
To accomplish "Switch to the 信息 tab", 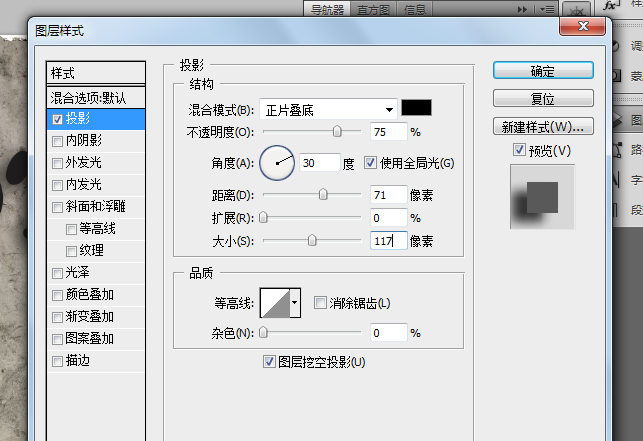I will 415,9.
